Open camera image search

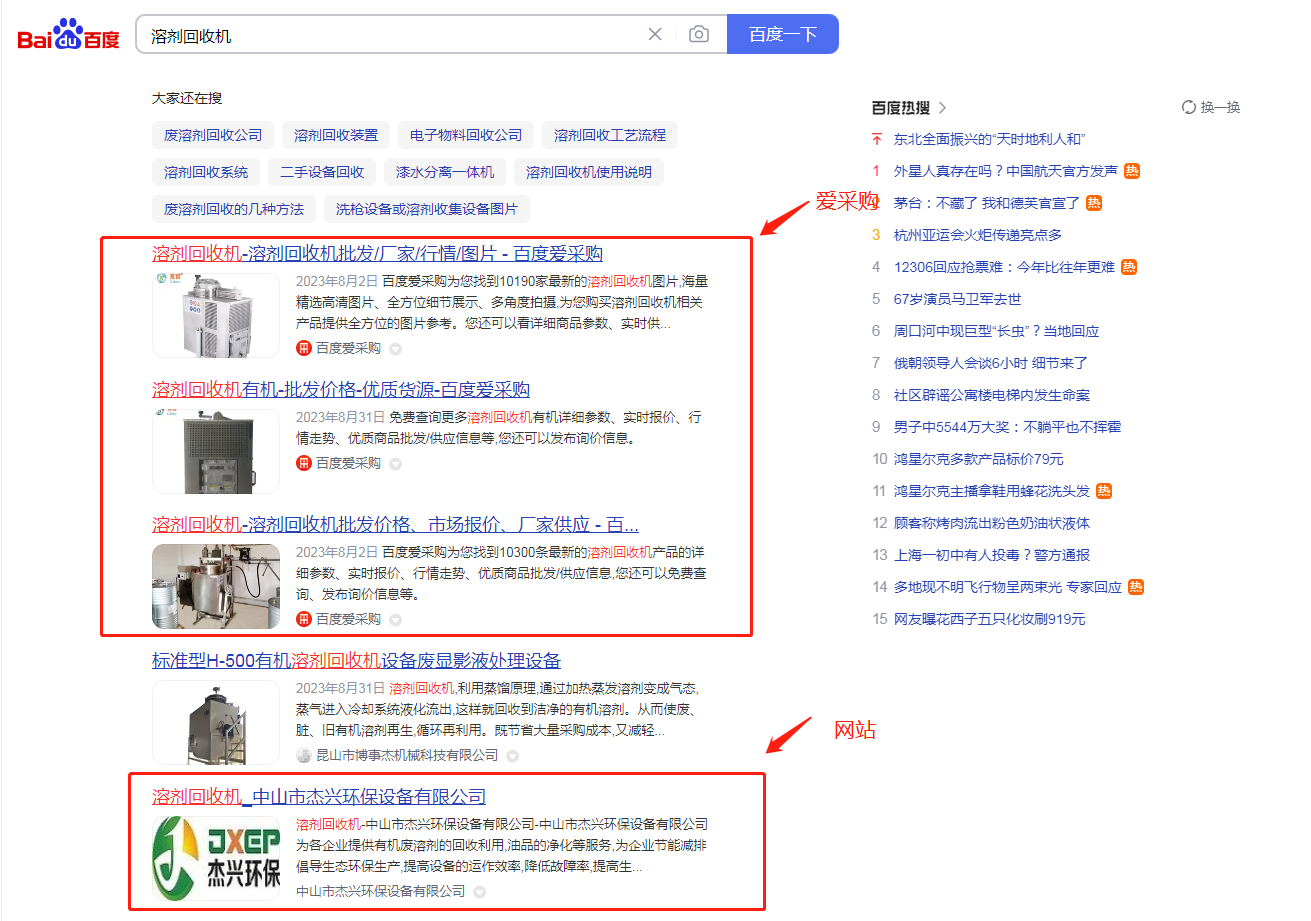699,34
